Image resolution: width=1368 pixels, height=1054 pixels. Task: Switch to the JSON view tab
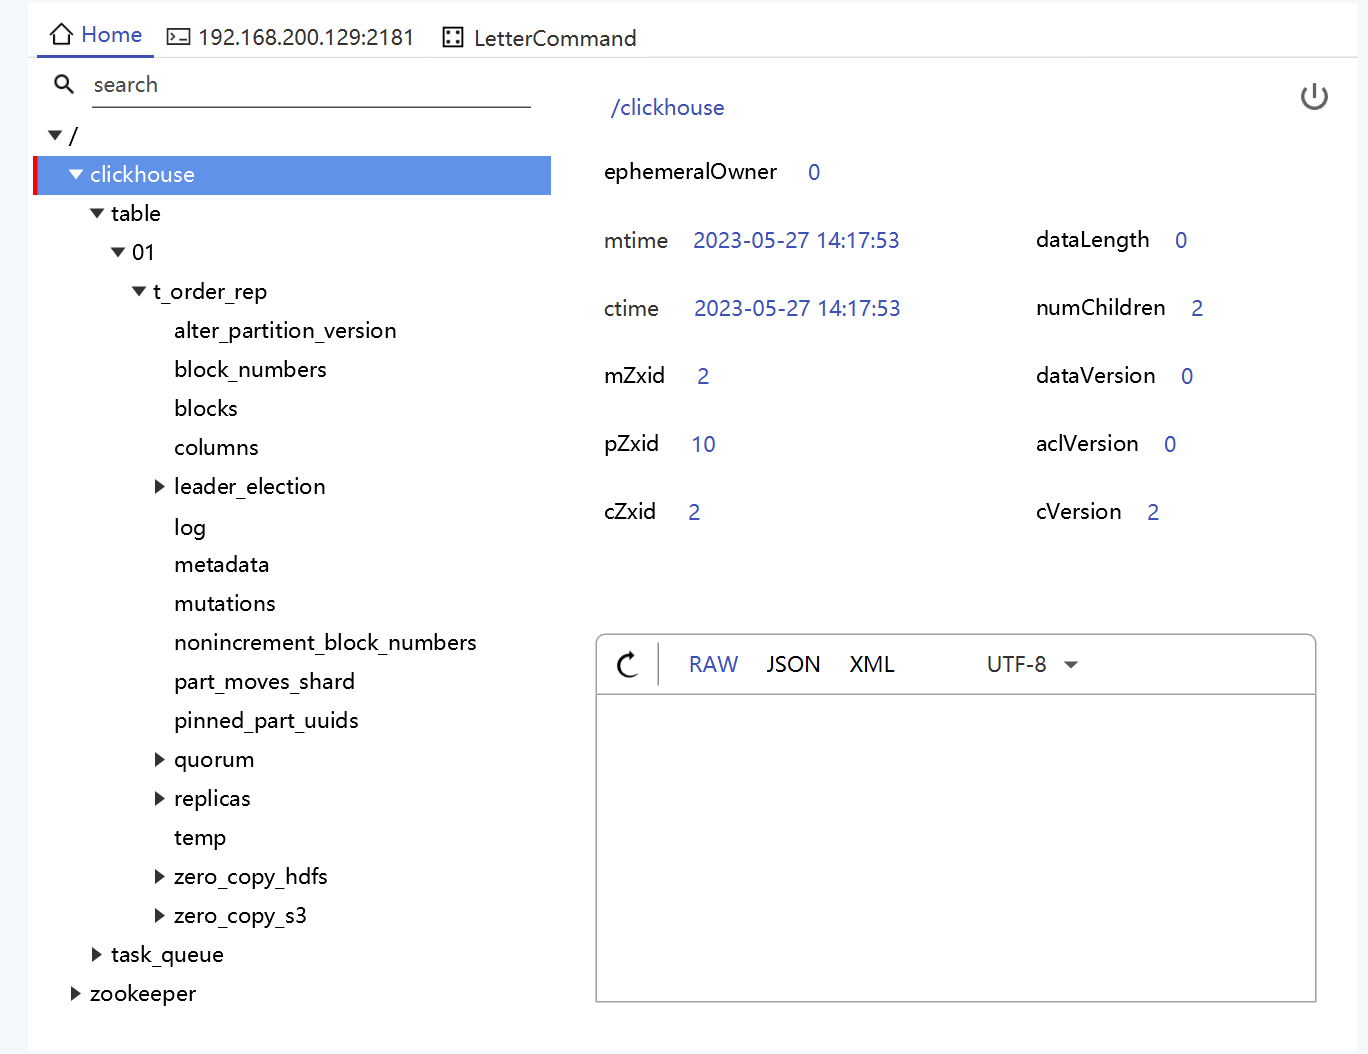pos(793,665)
